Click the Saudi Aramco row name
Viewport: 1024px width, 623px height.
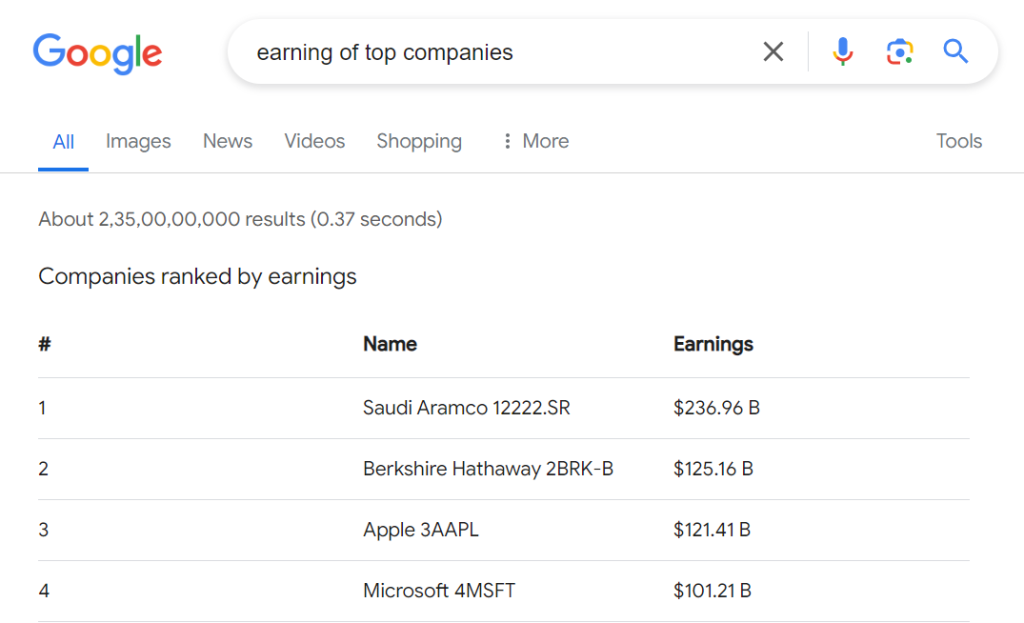coord(466,408)
